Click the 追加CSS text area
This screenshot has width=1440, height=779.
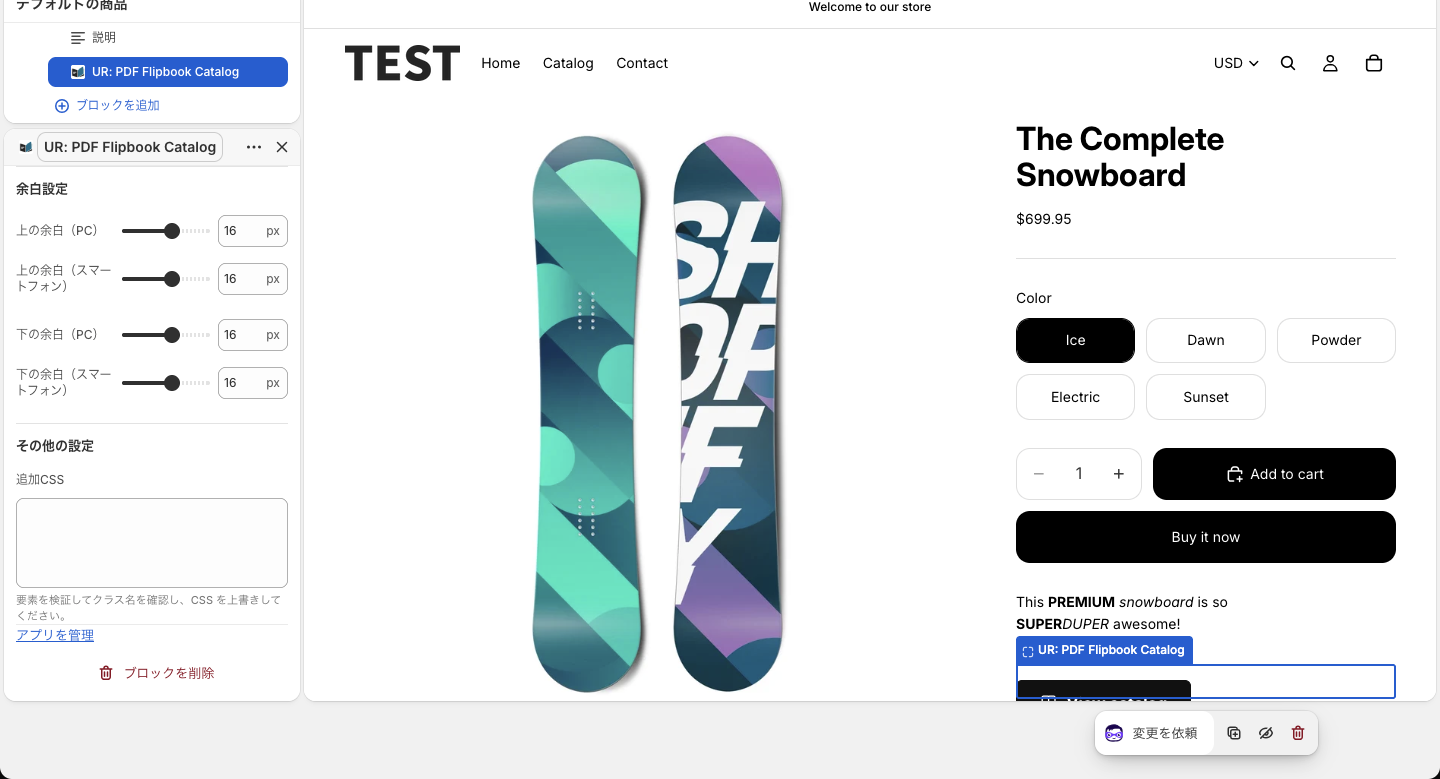pyautogui.click(x=152, y=543)
